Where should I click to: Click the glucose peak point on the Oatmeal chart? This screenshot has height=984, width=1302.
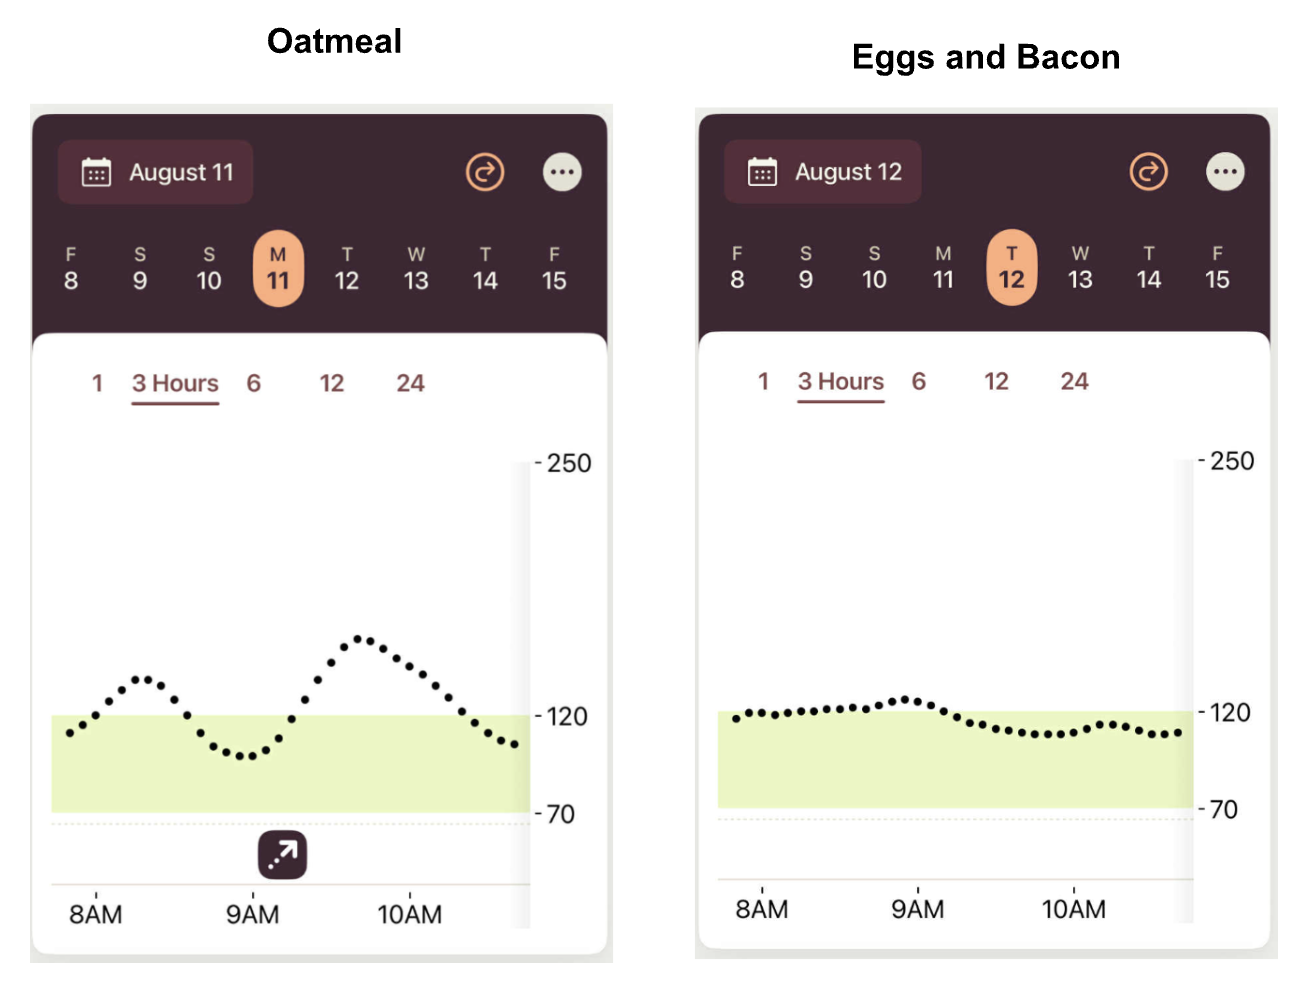click(359, 638)
